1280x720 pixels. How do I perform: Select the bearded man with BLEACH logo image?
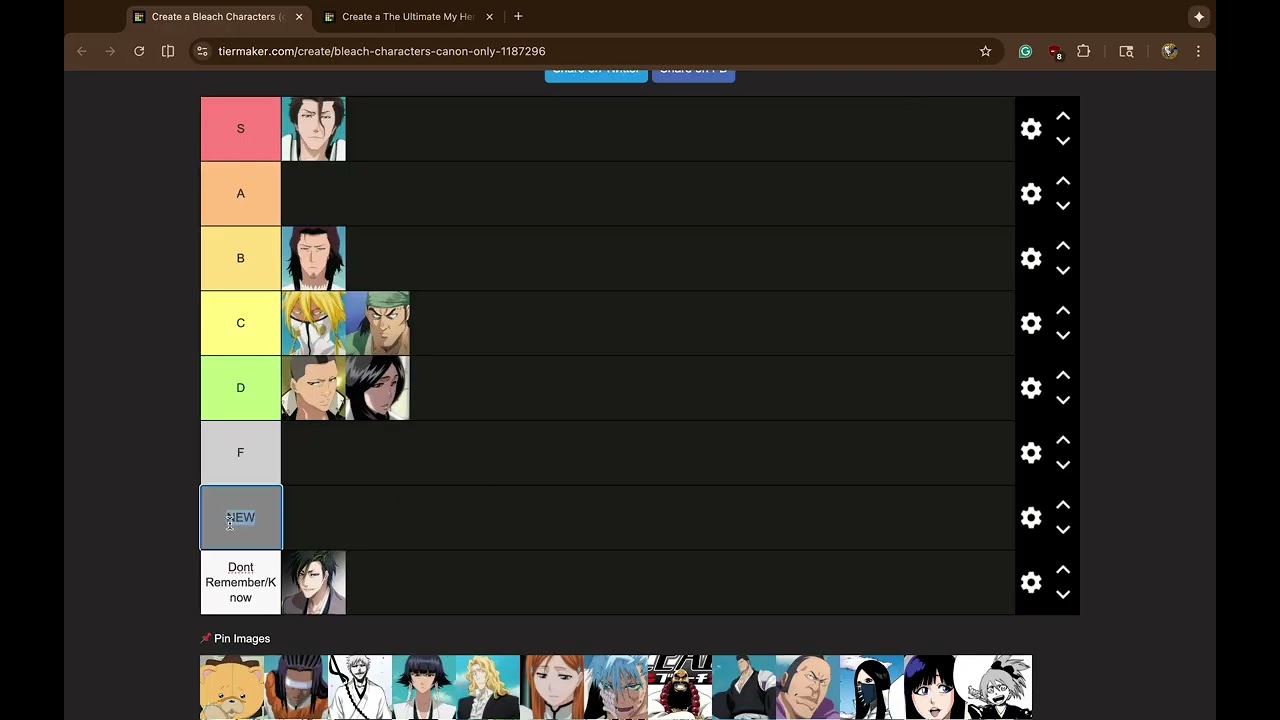click(x=680, y=687)
